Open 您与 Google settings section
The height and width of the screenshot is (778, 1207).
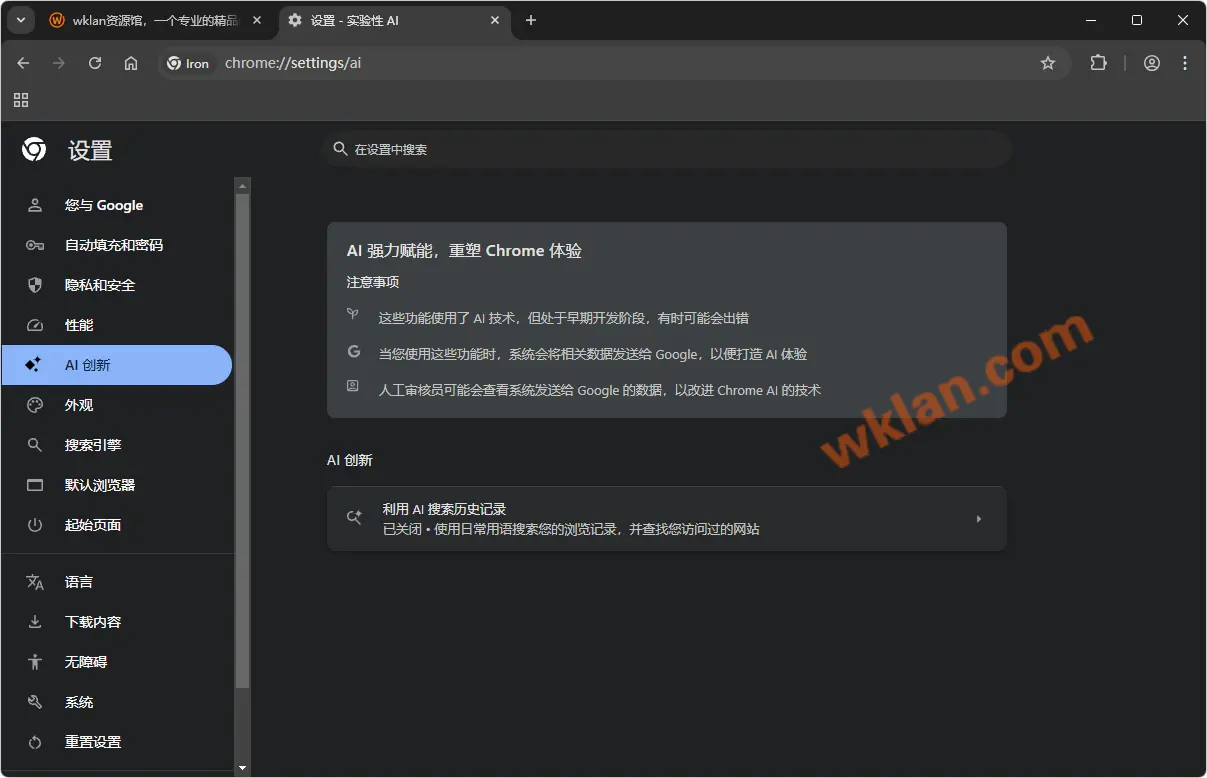(117, 205)
